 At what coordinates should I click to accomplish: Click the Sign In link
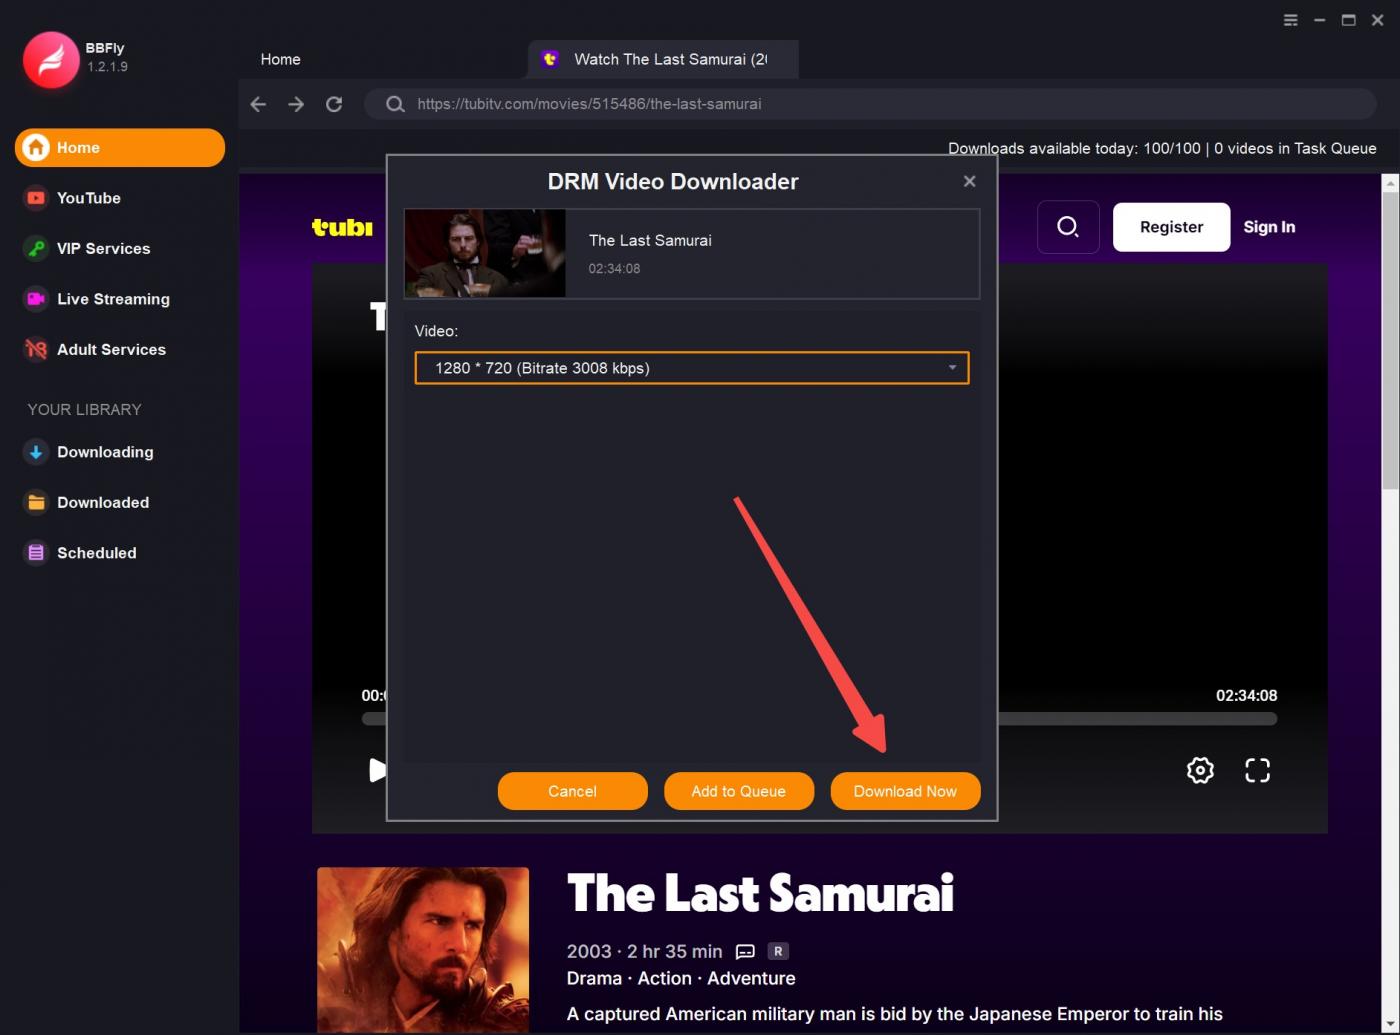click(1269, 227)
